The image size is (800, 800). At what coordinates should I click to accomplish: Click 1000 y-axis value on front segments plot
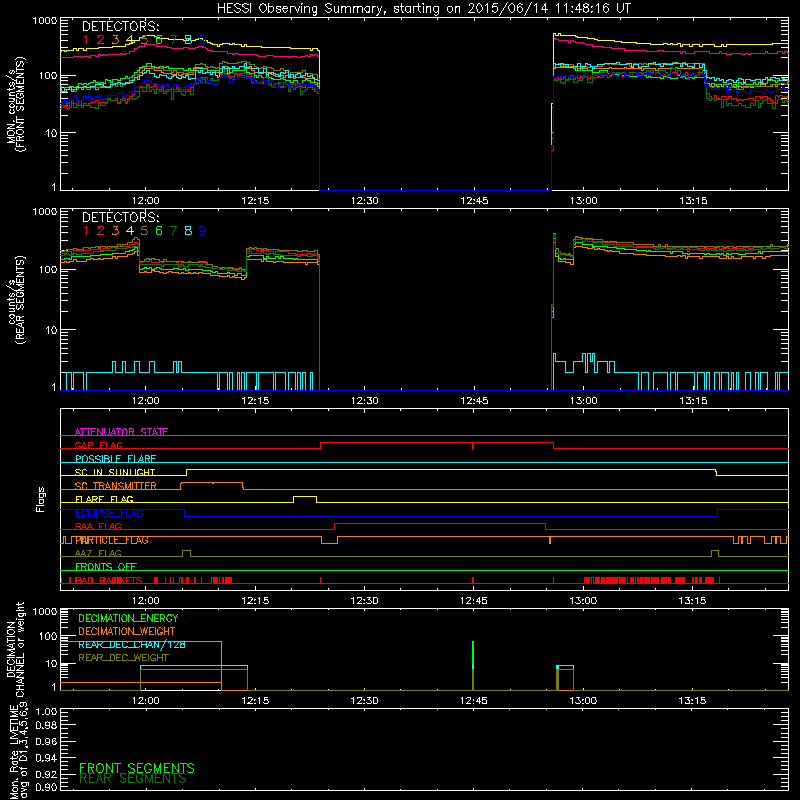coord(44,21)
